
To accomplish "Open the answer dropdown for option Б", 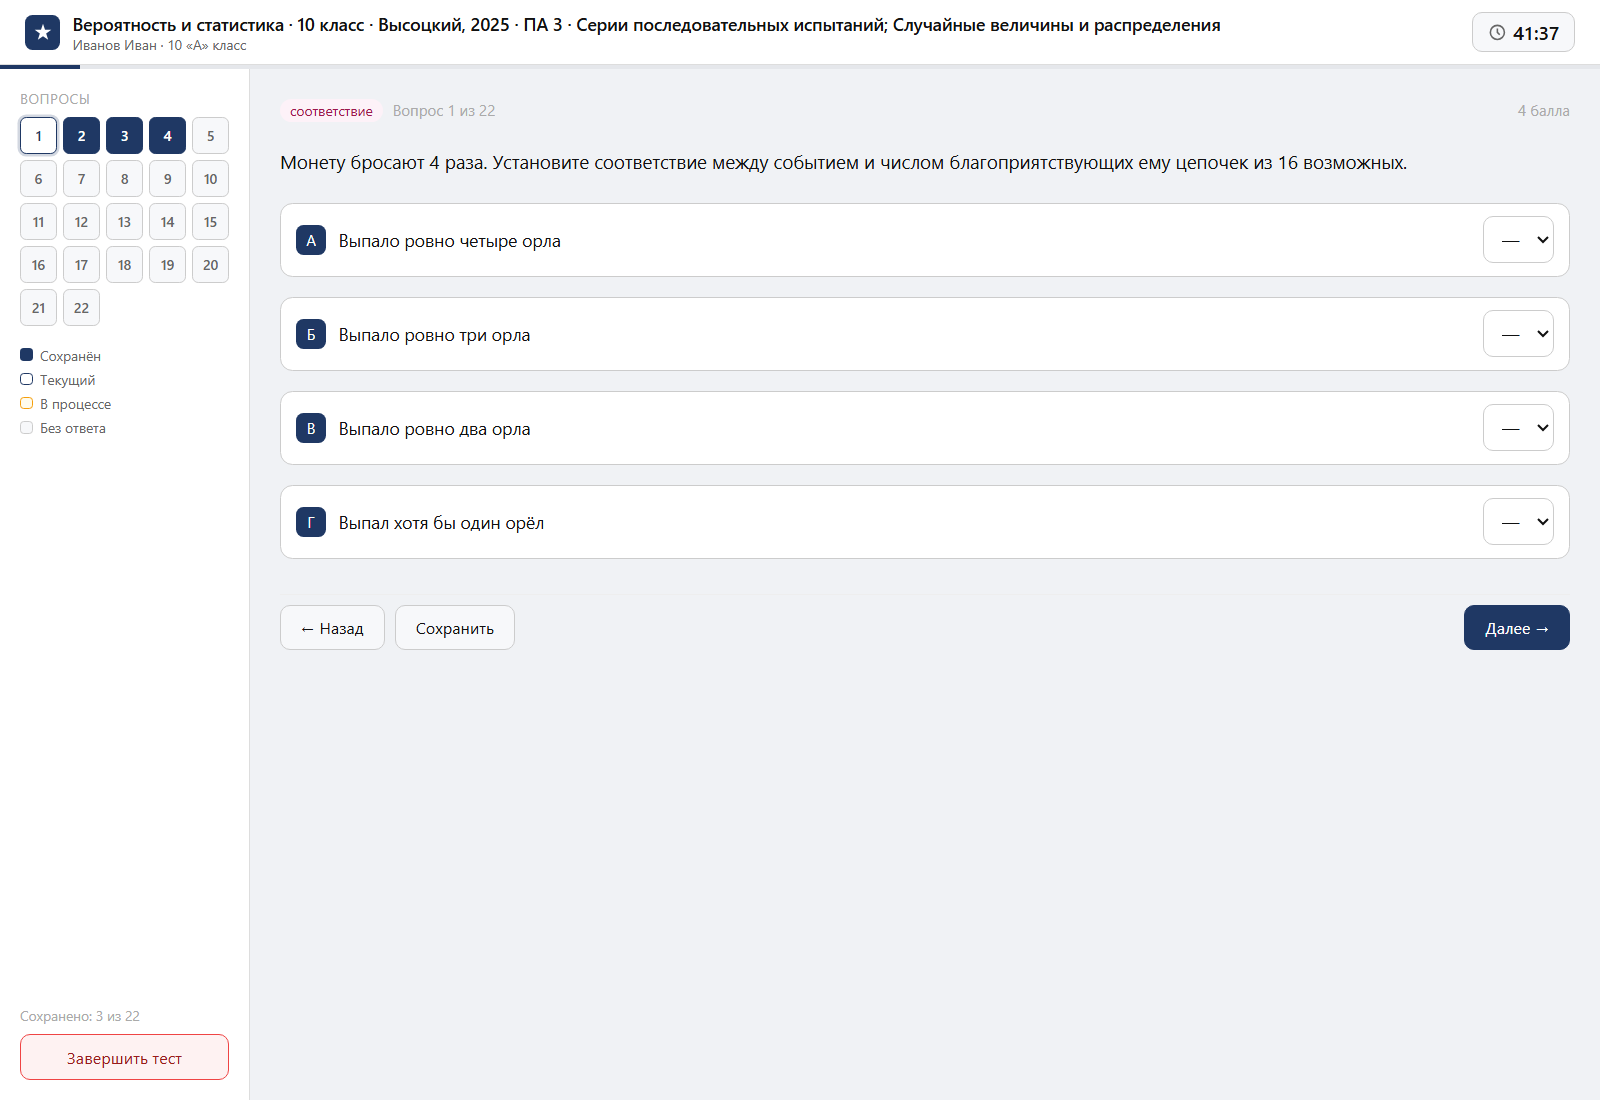I will click(x=1518, y=334).
